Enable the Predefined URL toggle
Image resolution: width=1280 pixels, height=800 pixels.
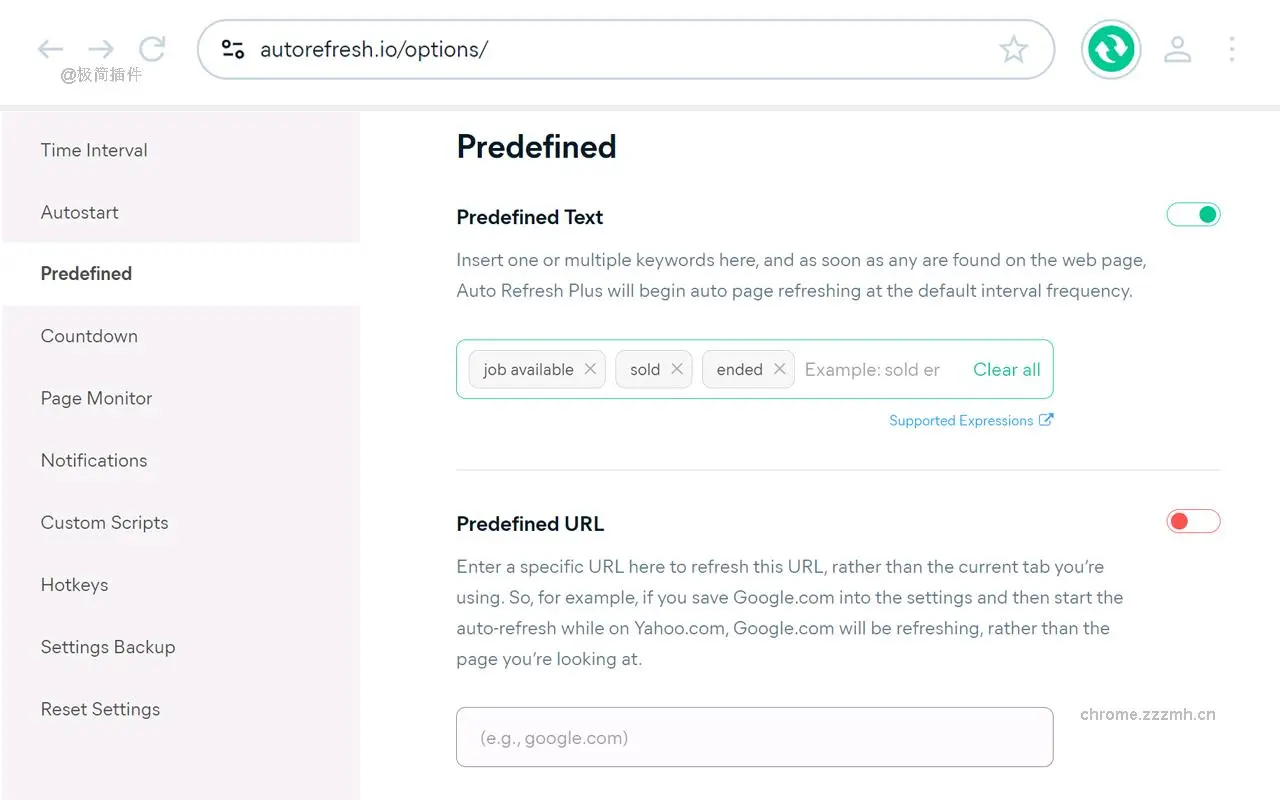[1193, 521]
